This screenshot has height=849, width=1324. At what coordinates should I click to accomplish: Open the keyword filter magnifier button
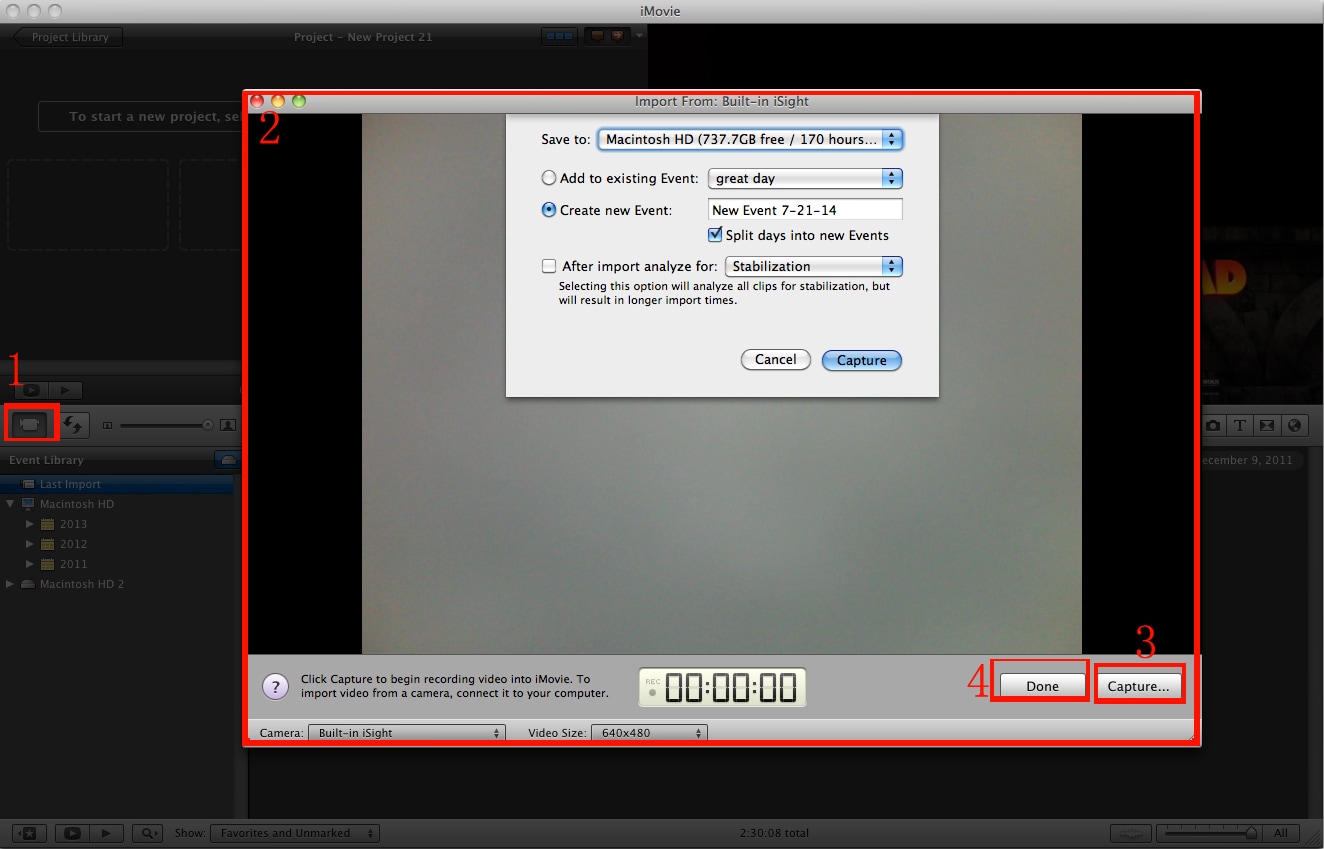pyautogui.click(x=147, y=833)
